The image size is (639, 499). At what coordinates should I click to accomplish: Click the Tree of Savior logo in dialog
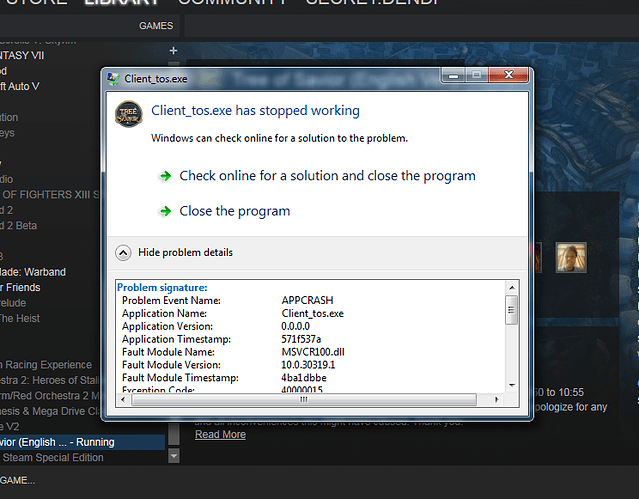click(128, 116)
